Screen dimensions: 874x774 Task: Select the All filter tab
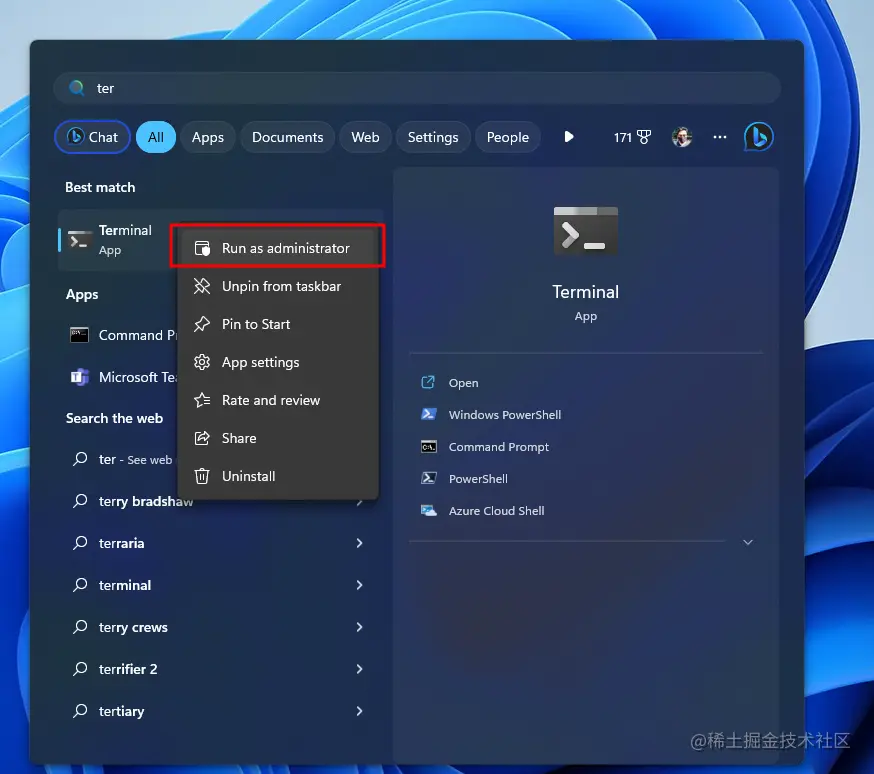click(x=156, y=137)
